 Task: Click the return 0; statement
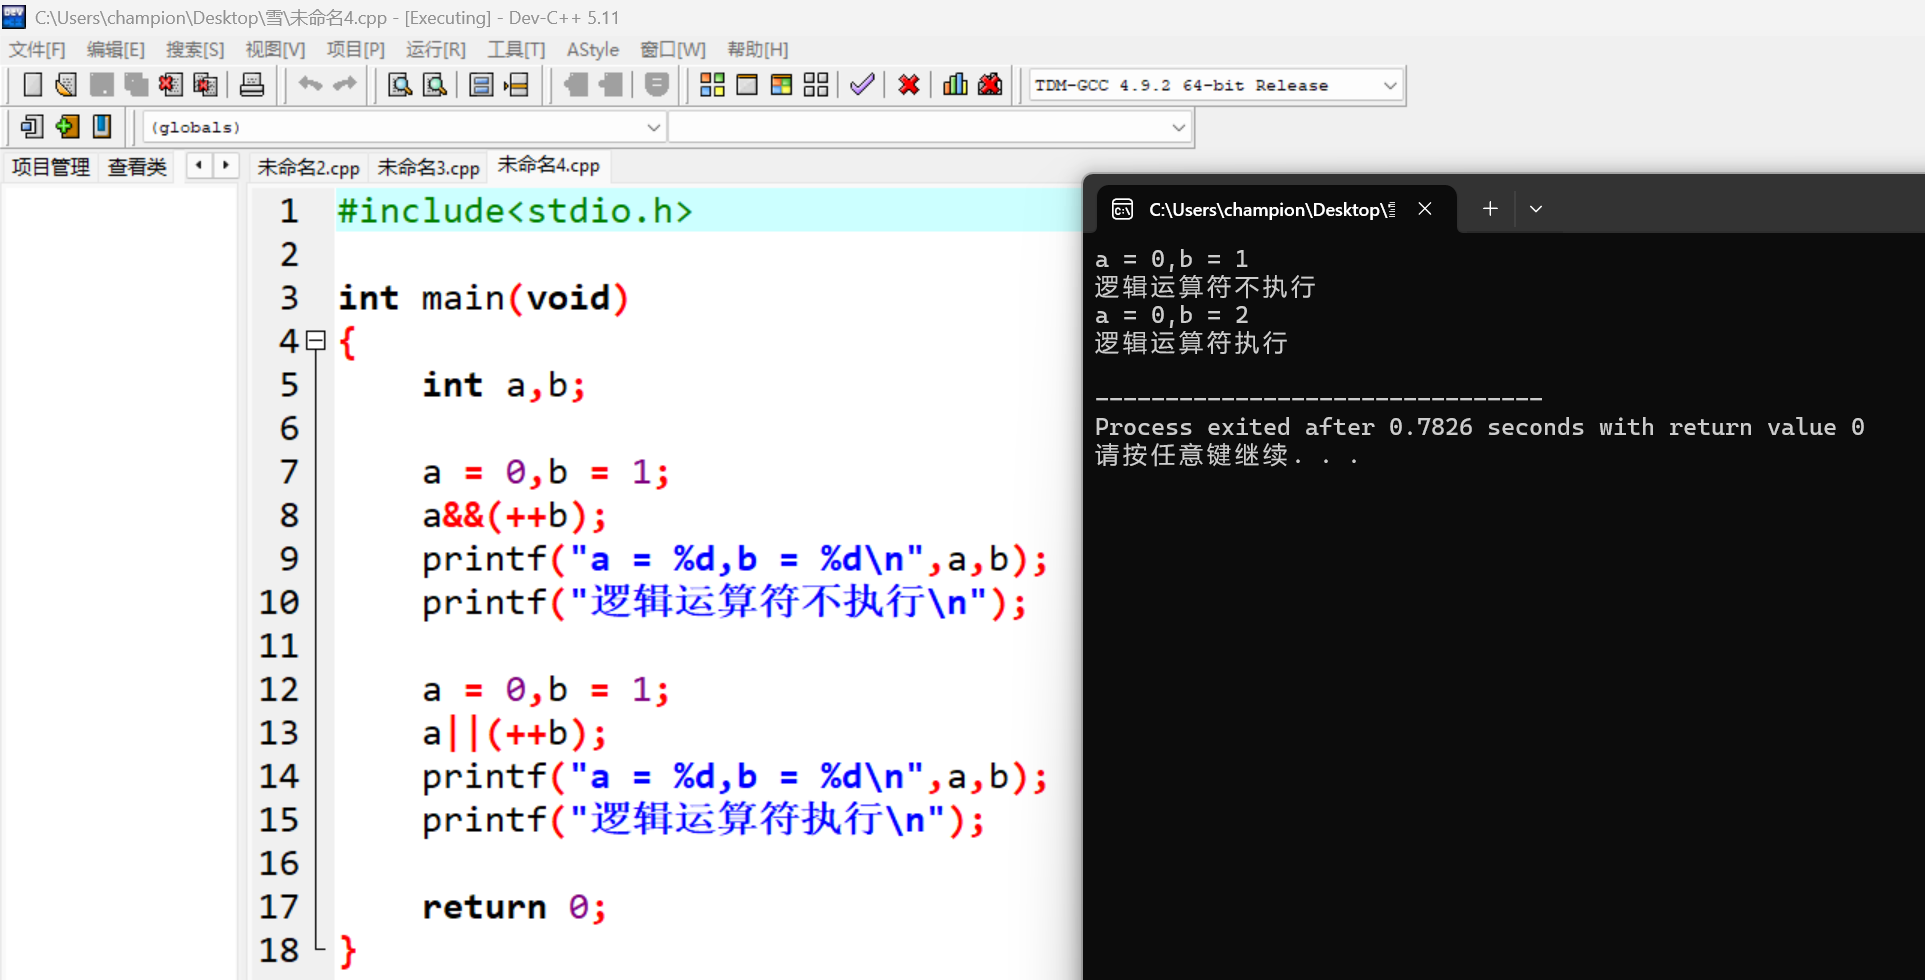click(x=514, y=907)
